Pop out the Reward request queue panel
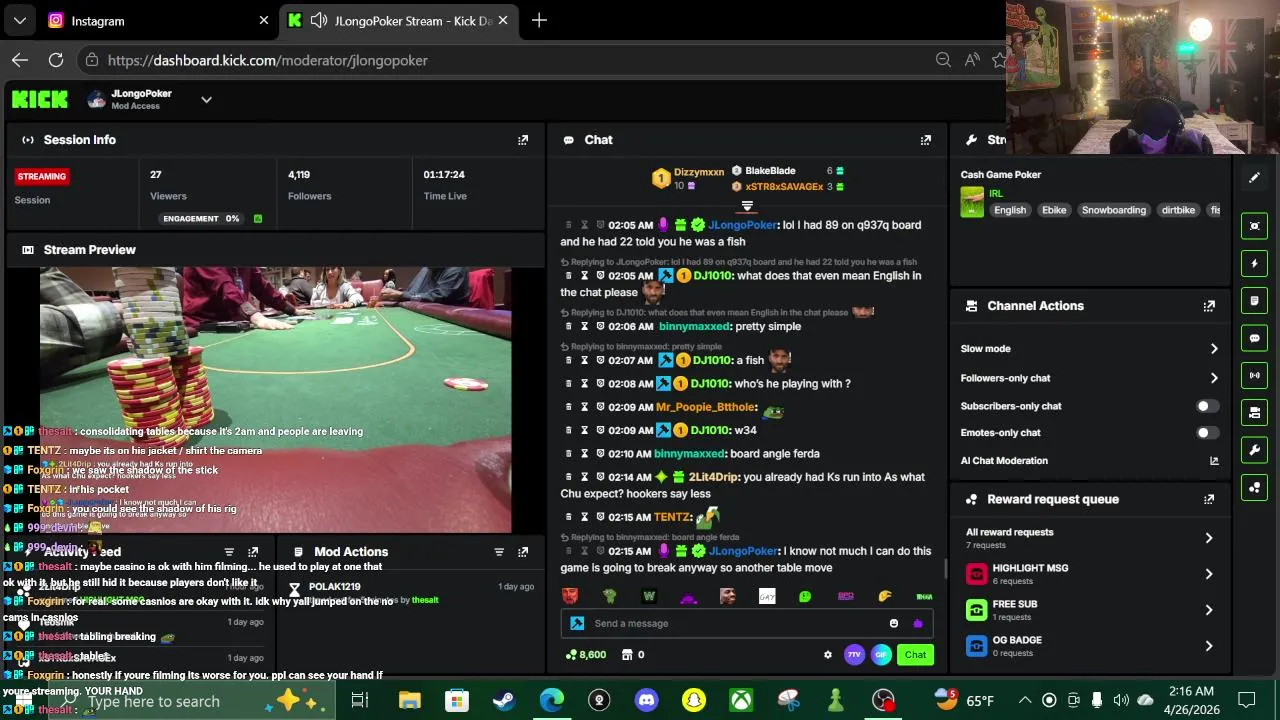The width and height of the screenshot is (1280, 720). point(1209,499)
